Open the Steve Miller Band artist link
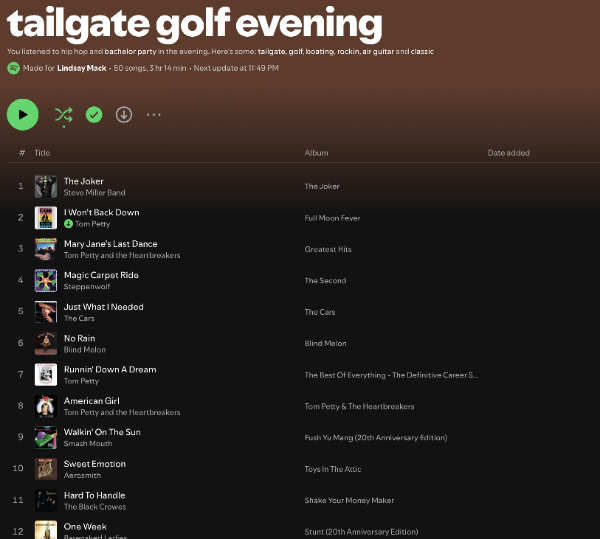 [x=95, y=192]
